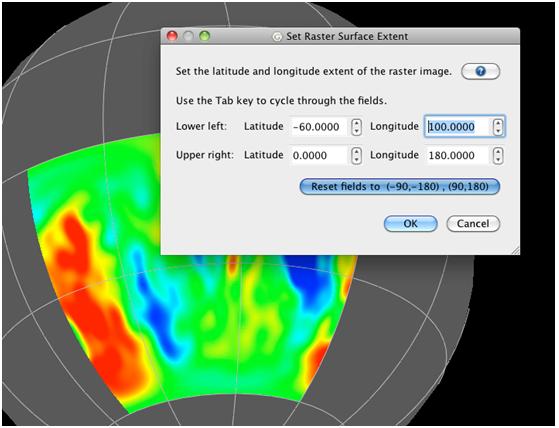This screenshot has height=428, width=559.
Task: Increase Upper right Latitude with up arrow
Action: point(356,151)
